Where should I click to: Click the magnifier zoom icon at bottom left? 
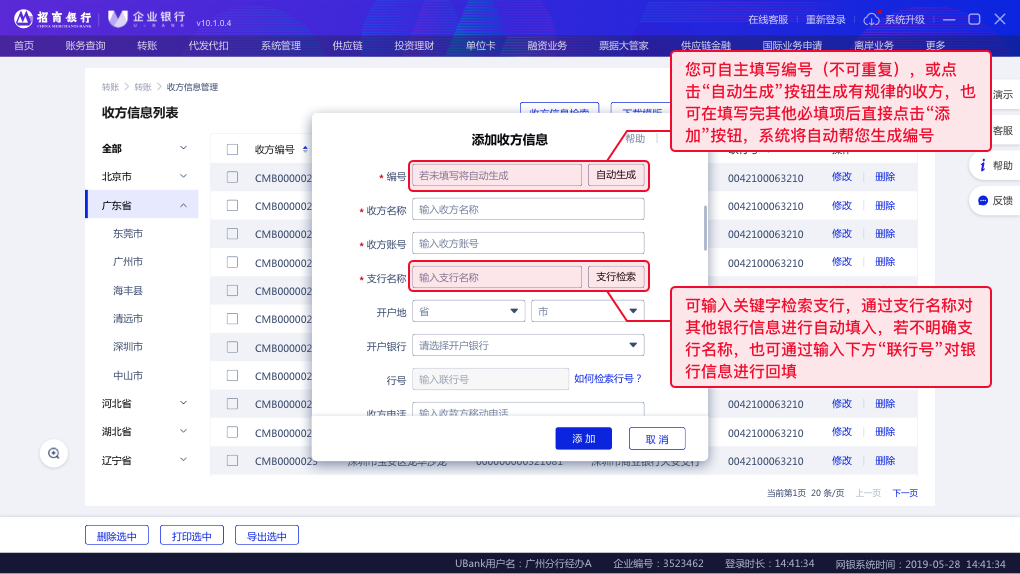[x=54, y=453]
